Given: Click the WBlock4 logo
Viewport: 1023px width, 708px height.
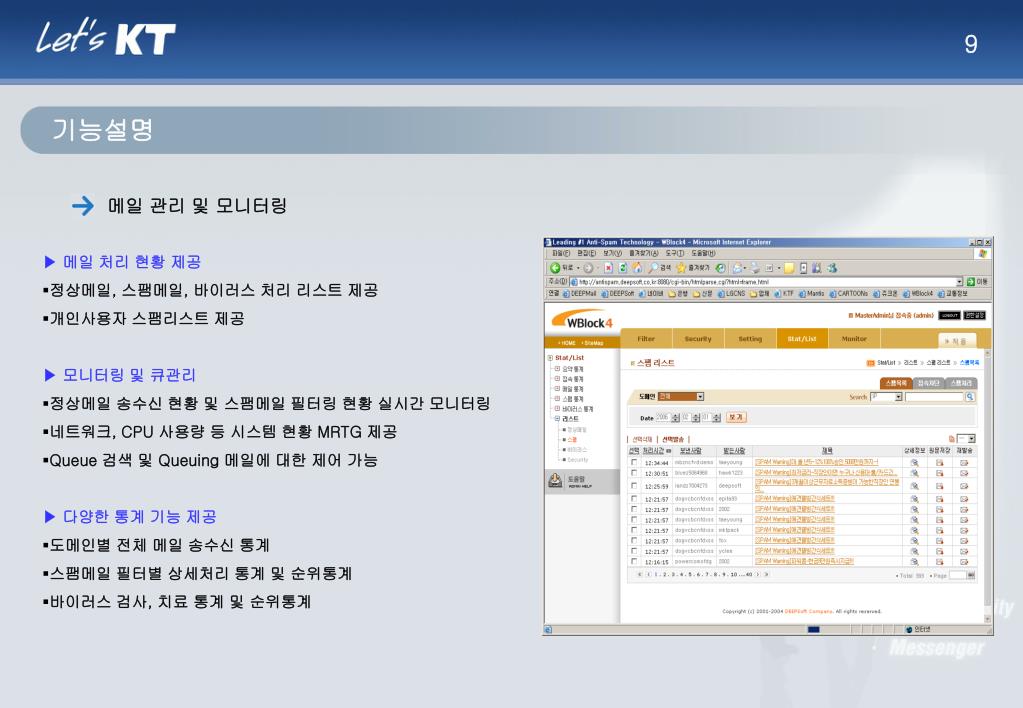Looking at the screenshot, I should (583, 319).
